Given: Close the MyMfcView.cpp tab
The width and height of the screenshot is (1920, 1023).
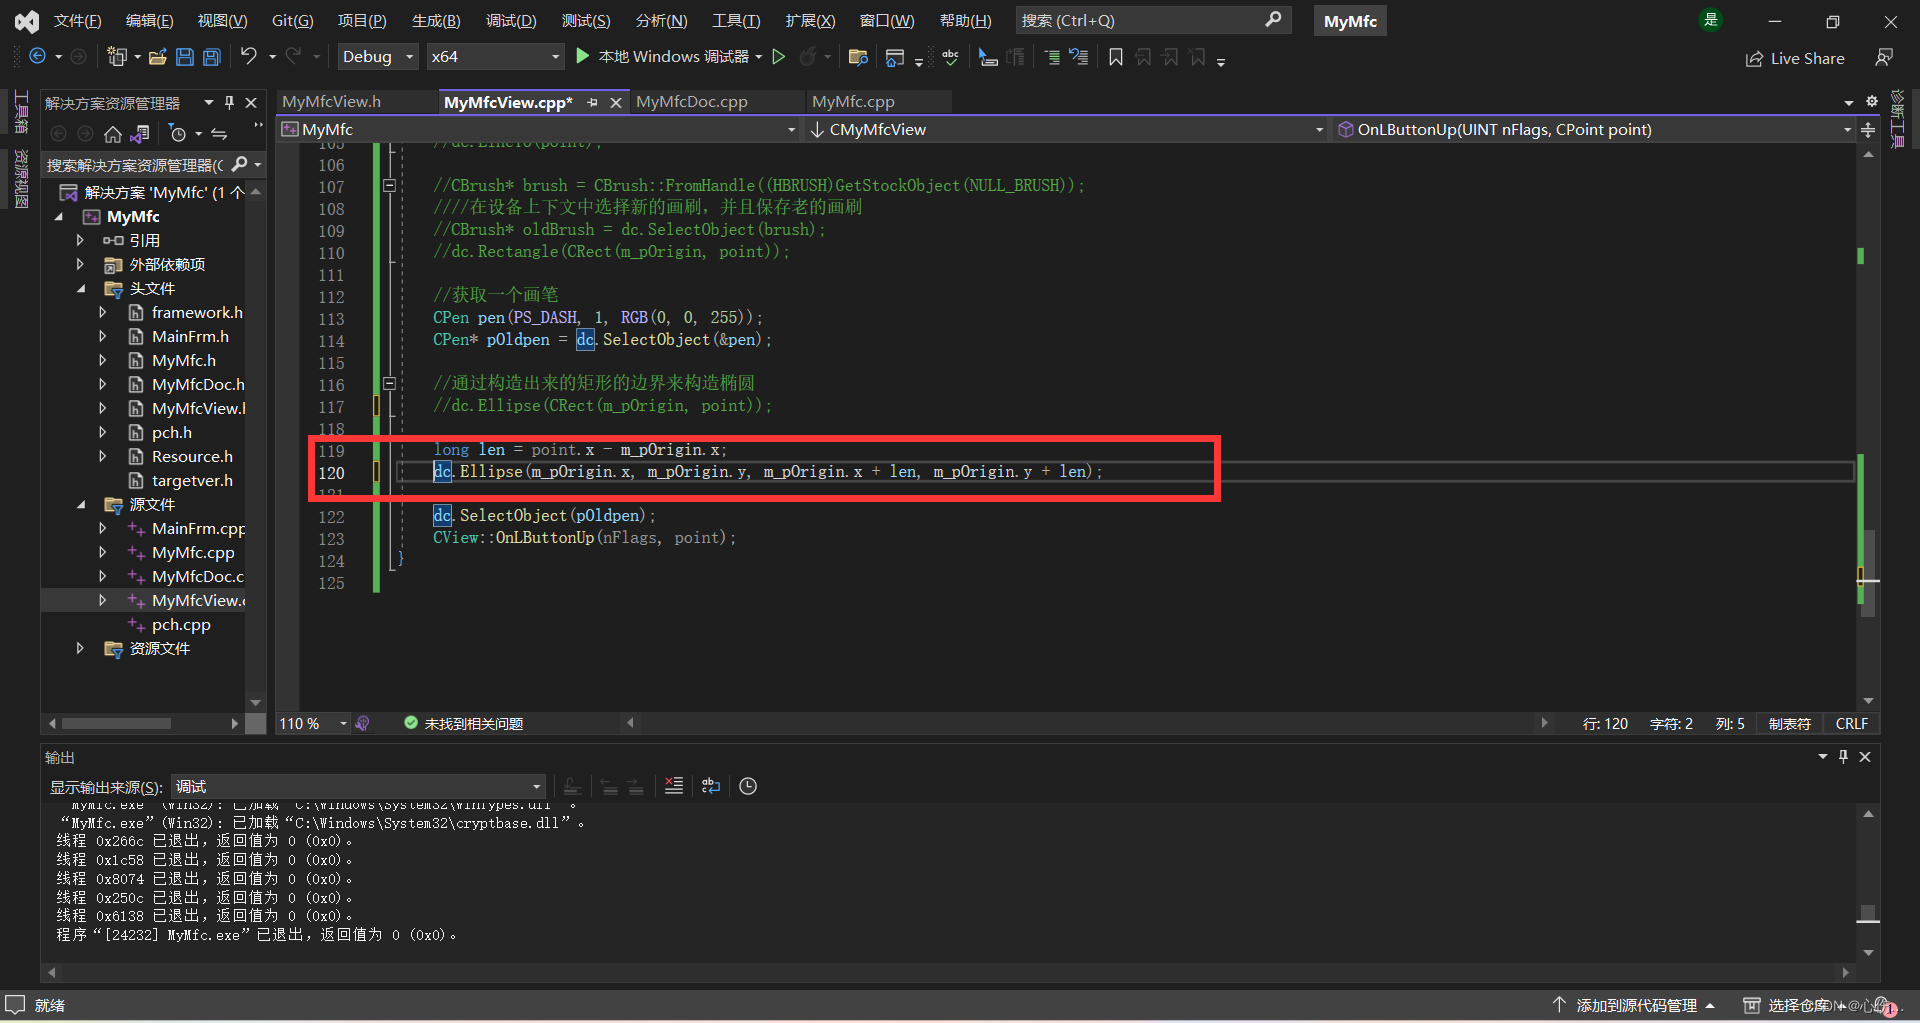Looking at the screenshot, I should click(x=616, y=102).
